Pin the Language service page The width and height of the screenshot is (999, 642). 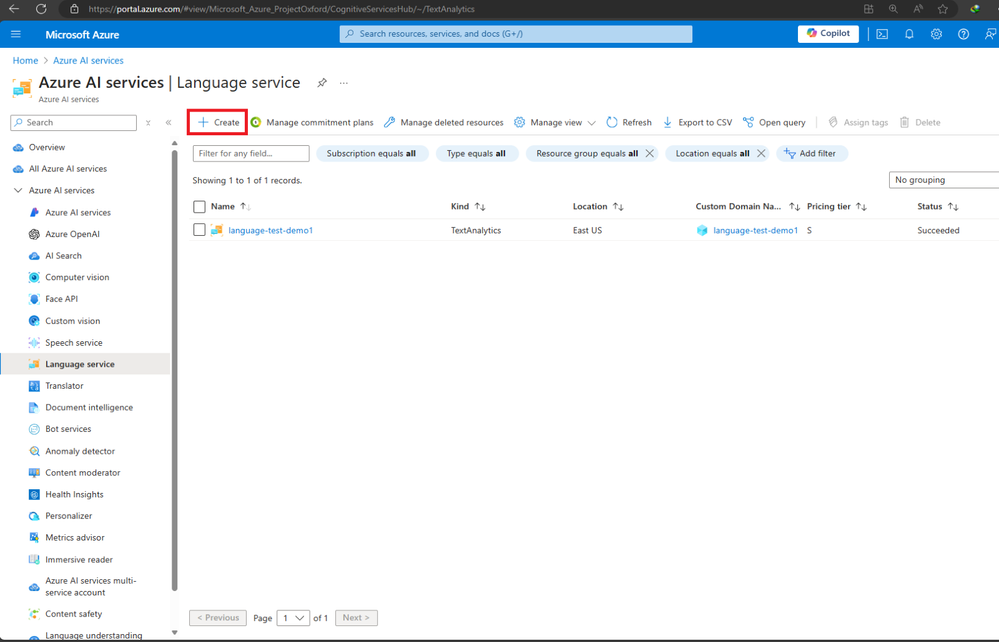[322, 83]
